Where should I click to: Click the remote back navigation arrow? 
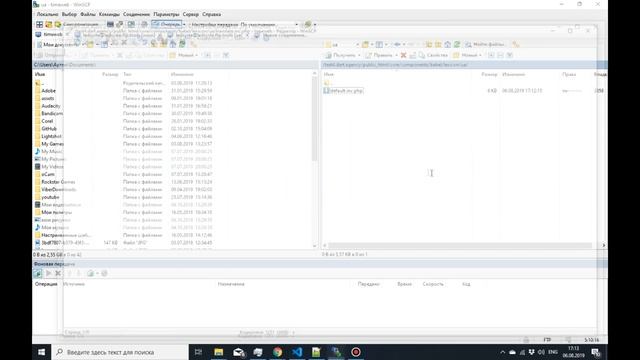click(x=398, y=44)
